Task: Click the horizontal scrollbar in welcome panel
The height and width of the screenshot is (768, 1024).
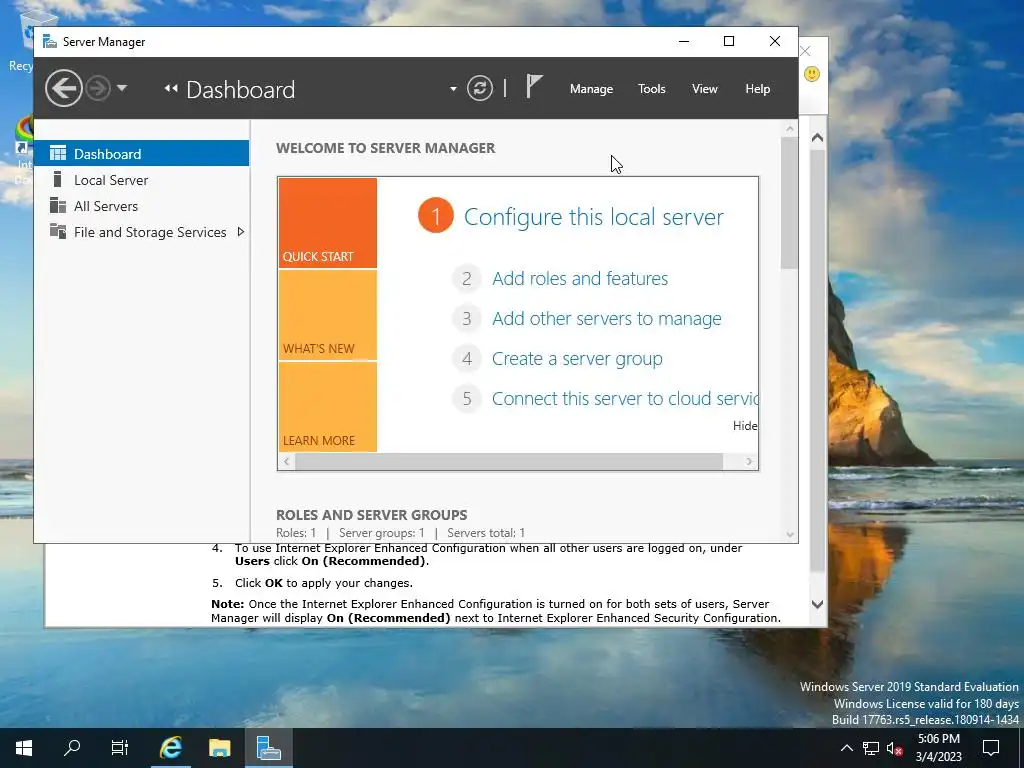Action: click(x=509, y=461)
